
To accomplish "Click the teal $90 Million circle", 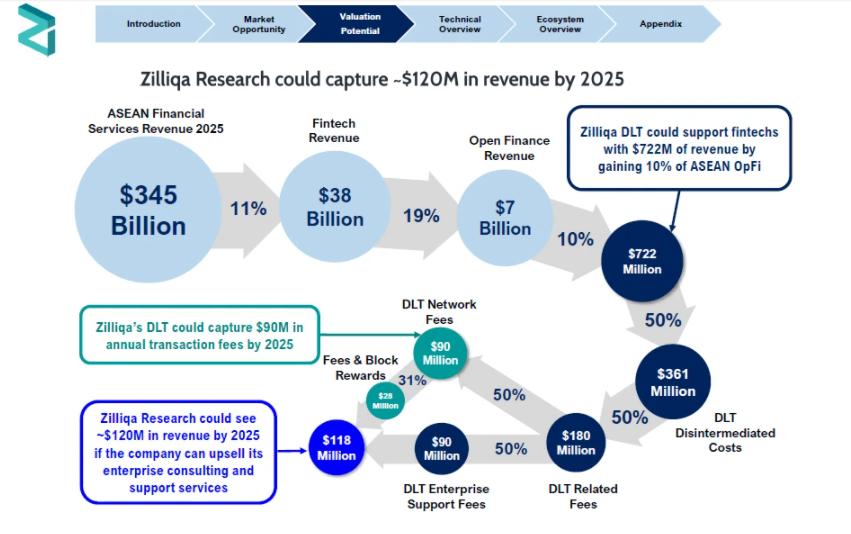I will tap(440, 353).
